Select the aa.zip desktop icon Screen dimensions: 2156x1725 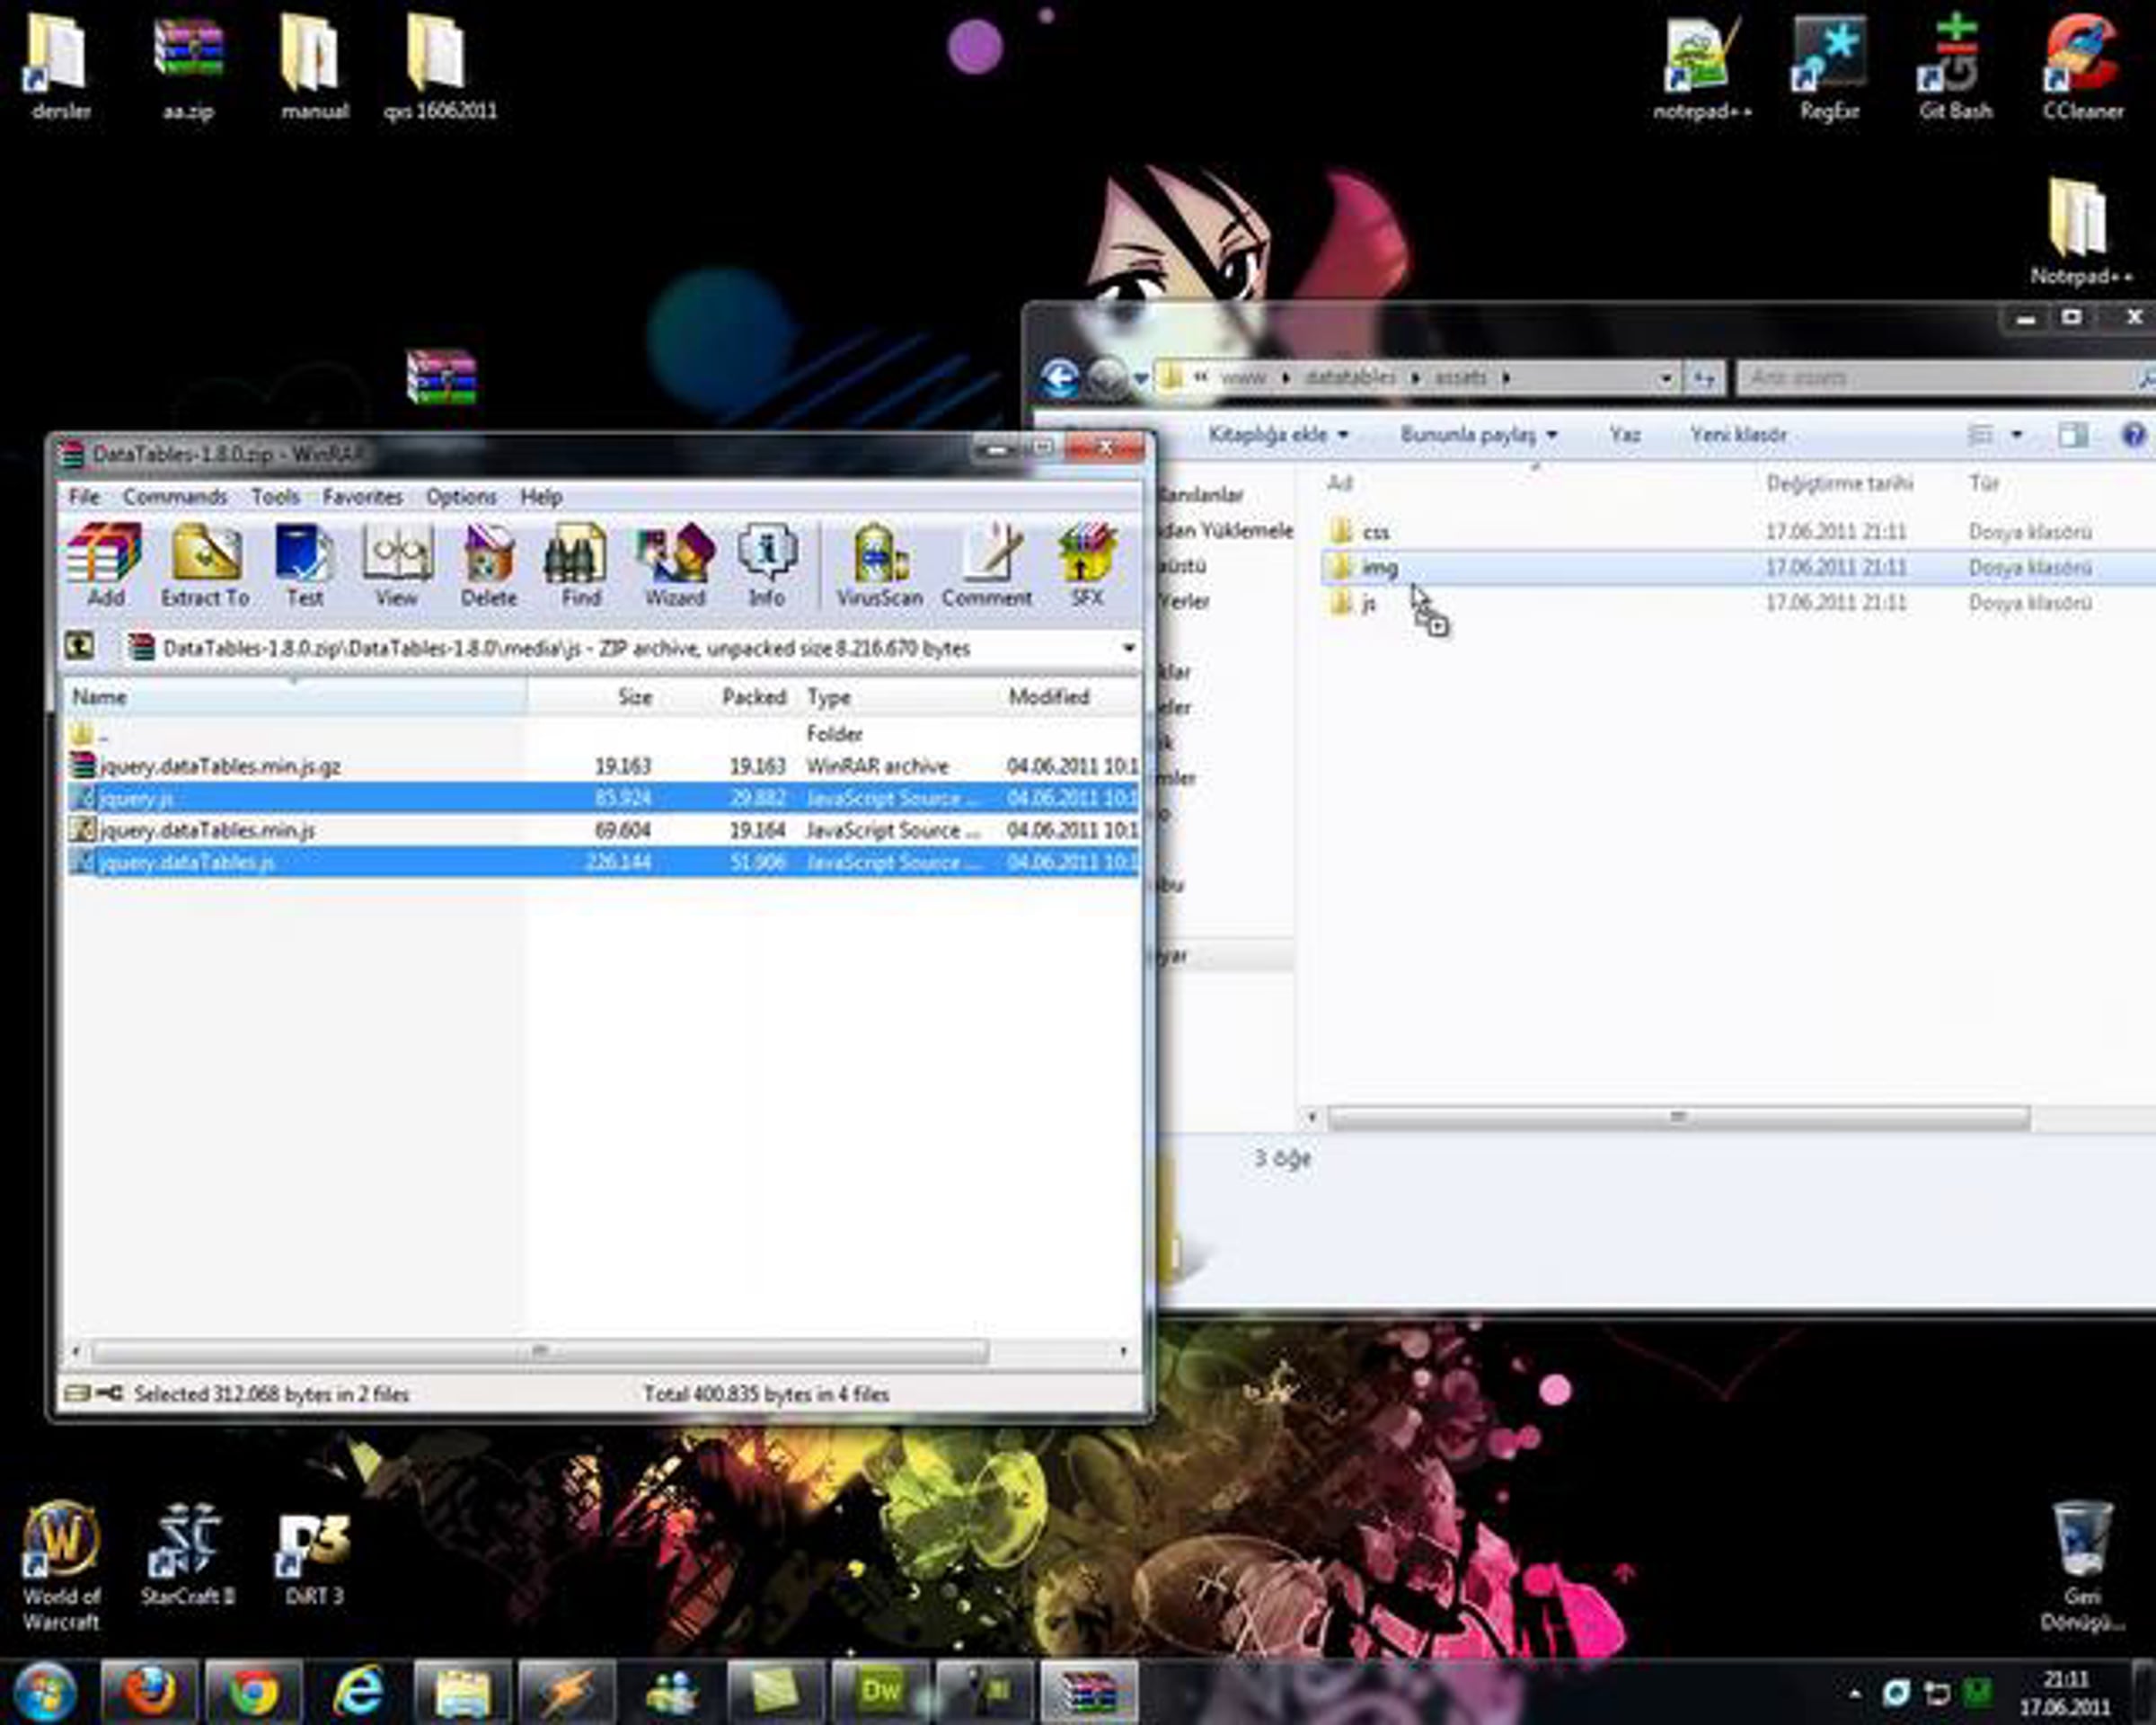pos(188,68)
